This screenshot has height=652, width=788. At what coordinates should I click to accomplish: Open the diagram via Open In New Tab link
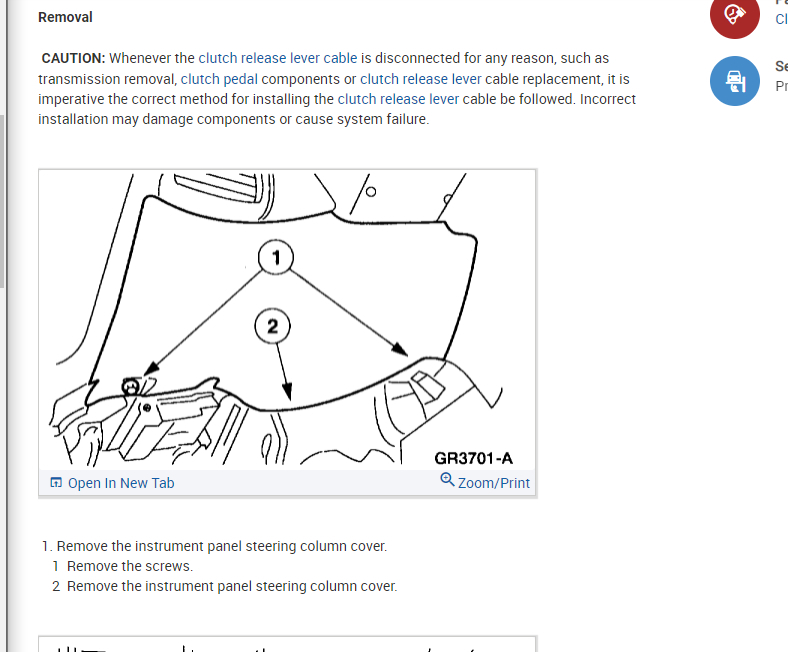(121, 483)
